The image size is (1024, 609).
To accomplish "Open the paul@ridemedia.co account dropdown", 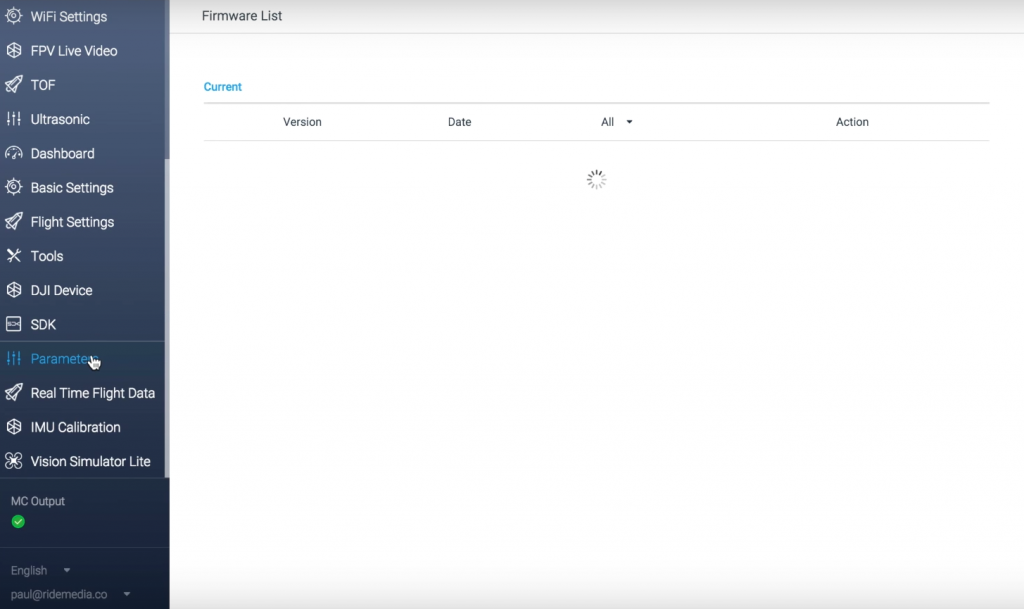I will (71, 594).
